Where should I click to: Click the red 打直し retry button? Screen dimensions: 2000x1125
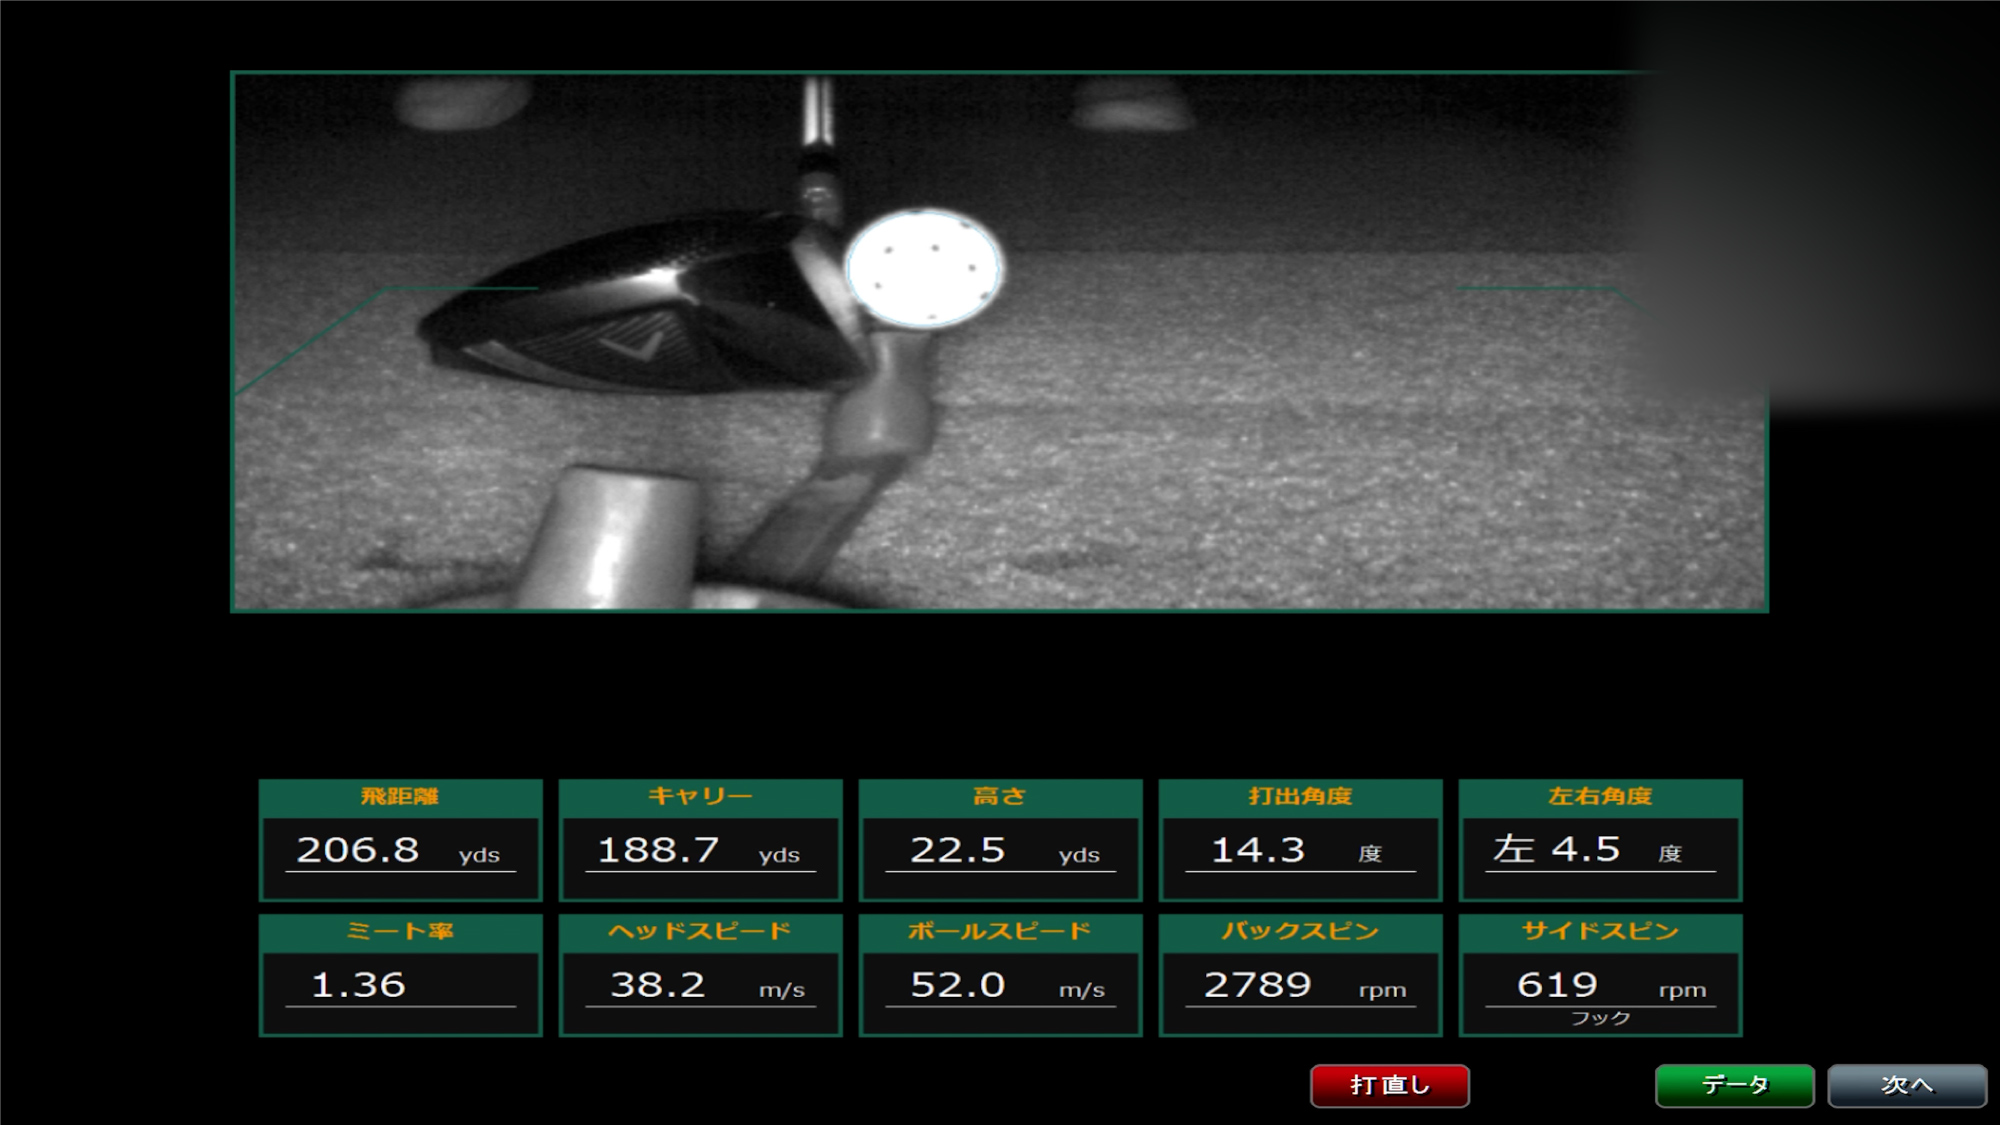tap(1390, 1085)
